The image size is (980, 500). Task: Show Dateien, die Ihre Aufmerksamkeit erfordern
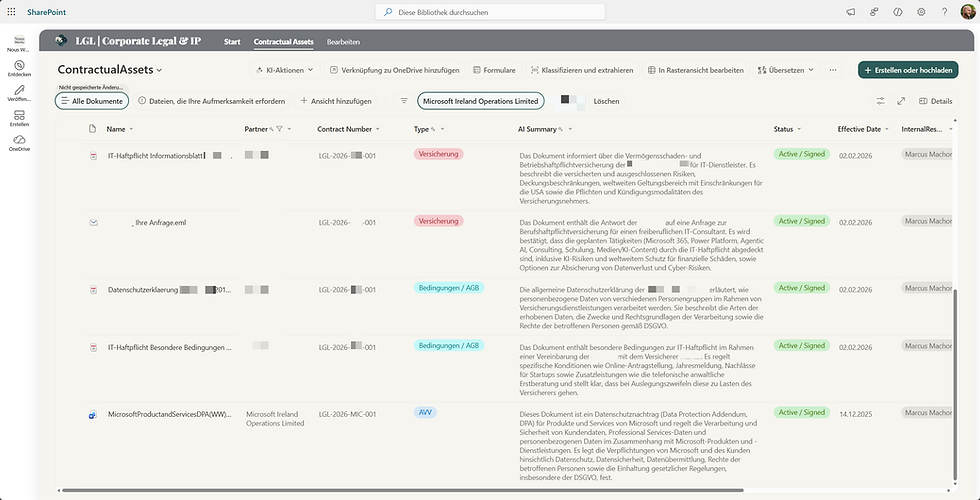tap(212, 101)
